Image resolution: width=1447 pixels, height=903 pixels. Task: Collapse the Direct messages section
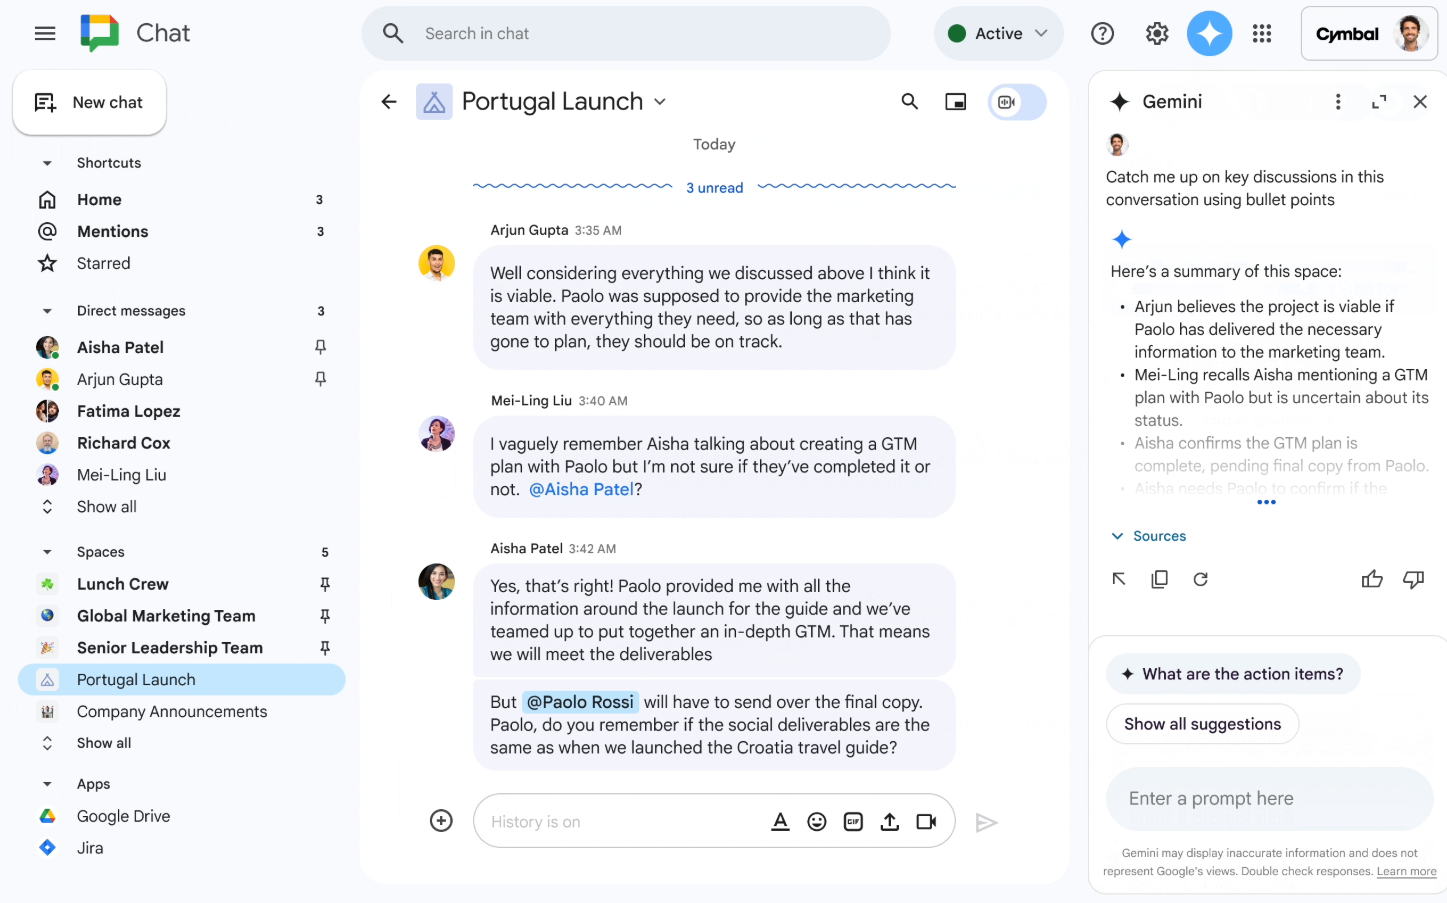[x=47, y=311]
